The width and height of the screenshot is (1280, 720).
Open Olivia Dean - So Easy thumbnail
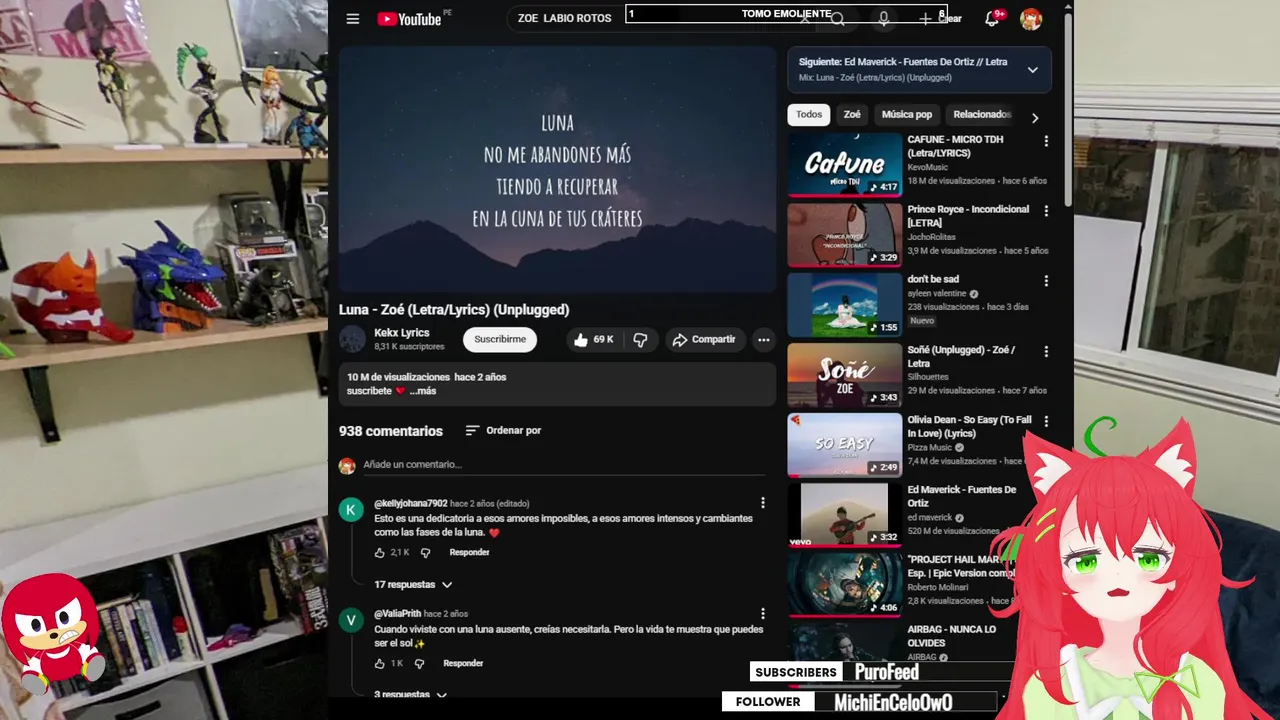tap(844, 445)
